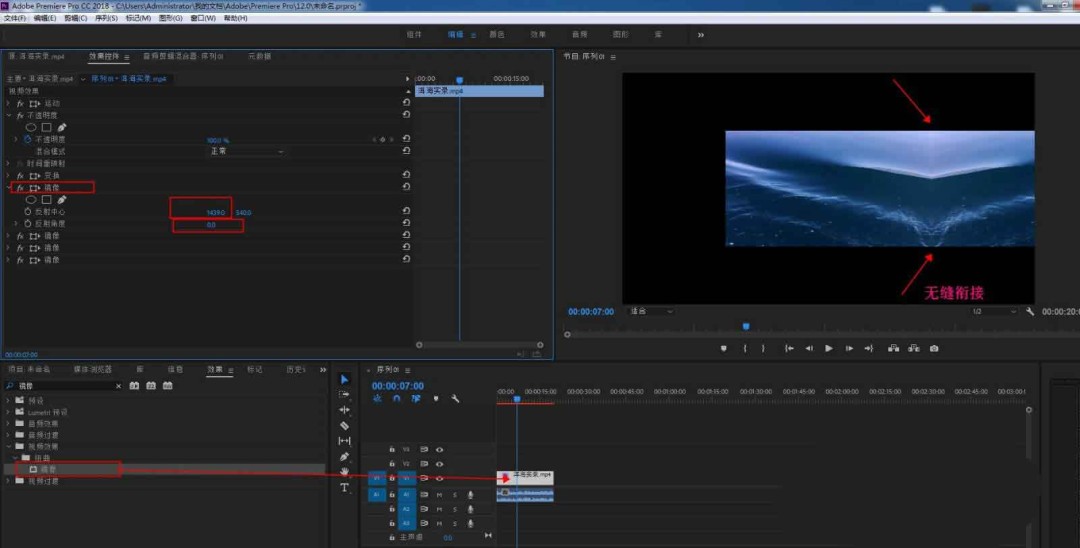Open timeline display settings wrench
Image resolution: width=1080 pixels, height=548 pixels.
[455, 399]
